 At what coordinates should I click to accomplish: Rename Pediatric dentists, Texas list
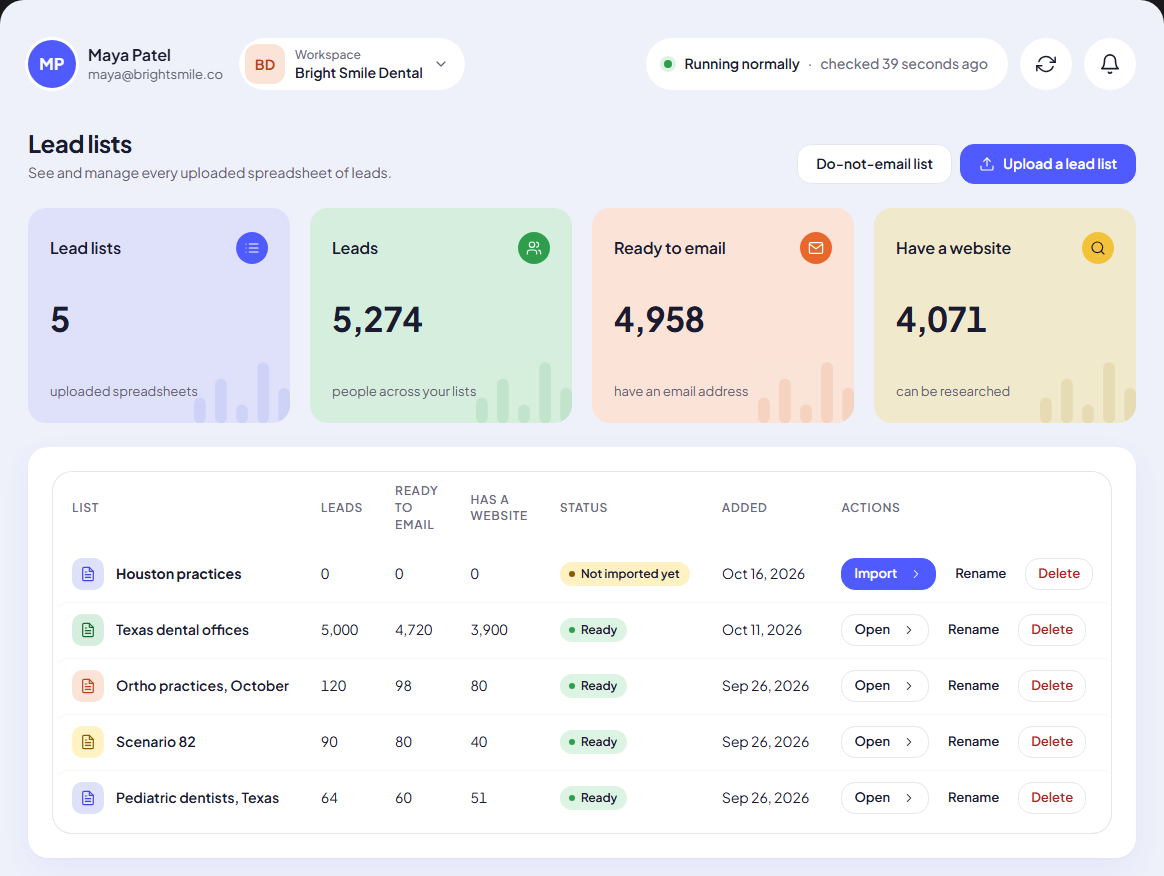click(x=973, y=798)
